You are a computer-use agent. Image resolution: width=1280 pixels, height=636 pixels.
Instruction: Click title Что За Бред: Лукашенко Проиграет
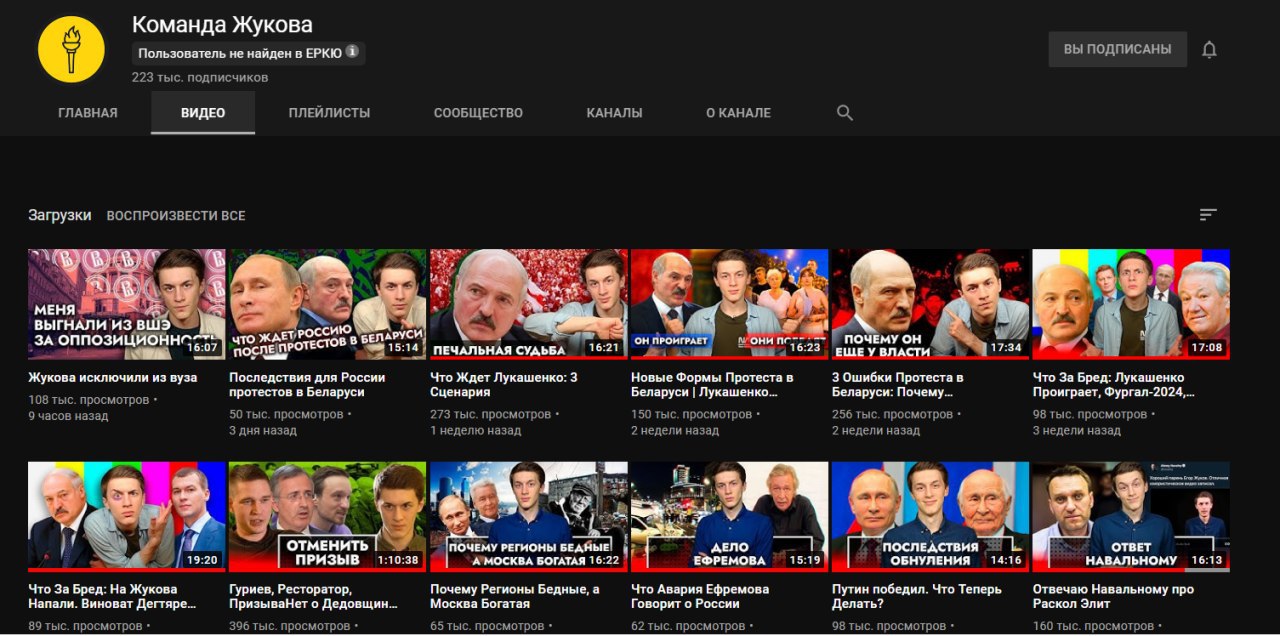(x=1114, y=385)
